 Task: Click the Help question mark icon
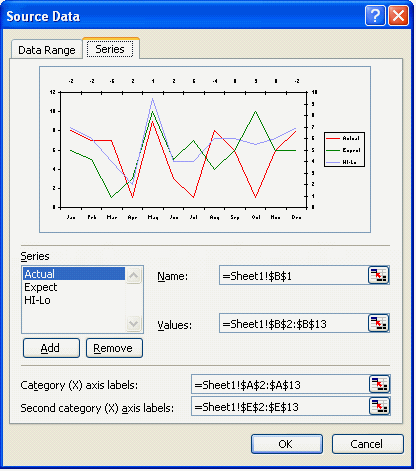click(x=375, y=15)
